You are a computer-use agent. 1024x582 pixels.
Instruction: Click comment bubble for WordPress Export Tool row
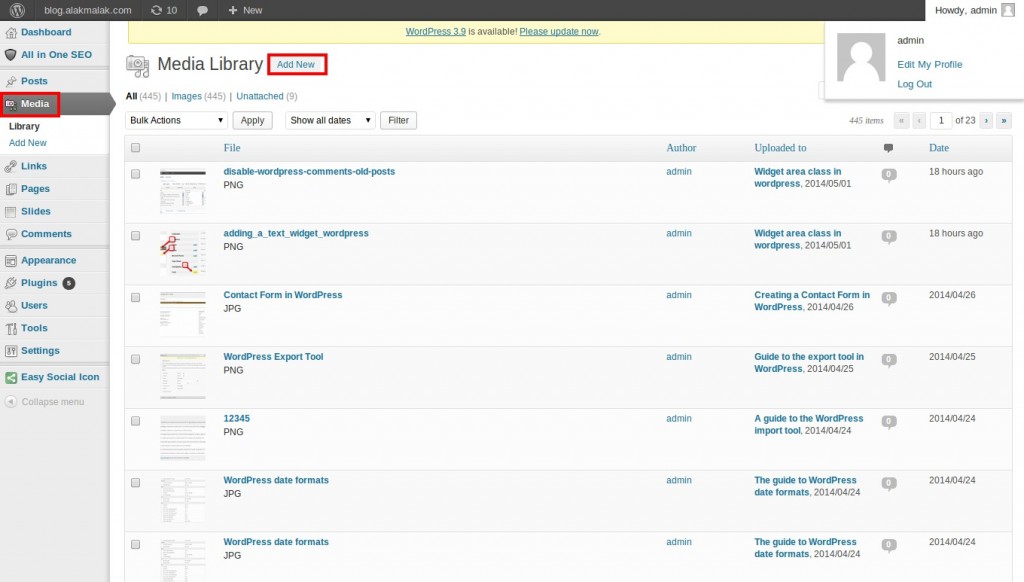tap(889, 360)
